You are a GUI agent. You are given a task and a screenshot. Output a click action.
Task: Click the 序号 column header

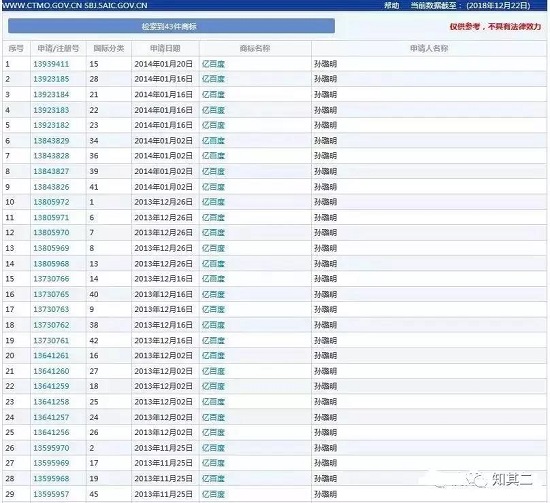pos(16,48)
